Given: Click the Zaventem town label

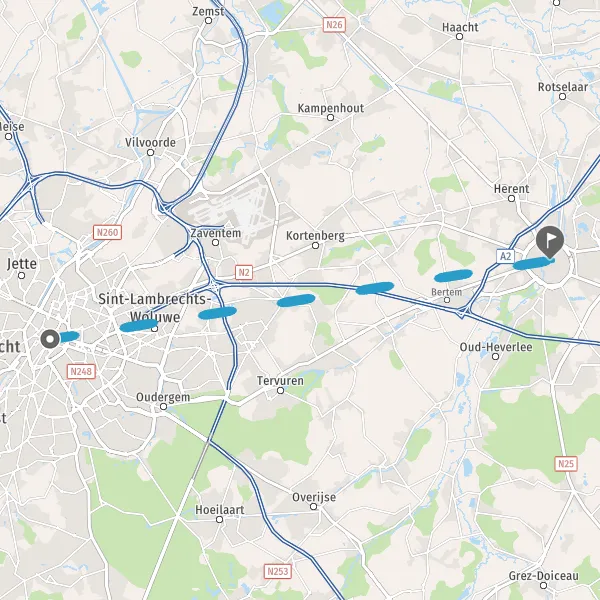Looking at the screenshot, I should click(216, 233).
